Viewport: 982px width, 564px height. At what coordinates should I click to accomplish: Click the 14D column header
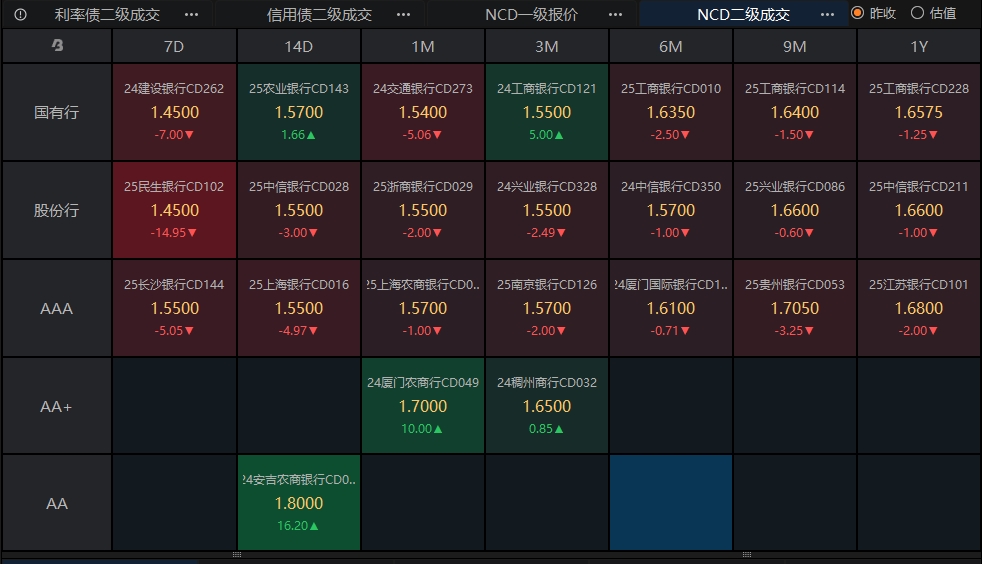299,46
